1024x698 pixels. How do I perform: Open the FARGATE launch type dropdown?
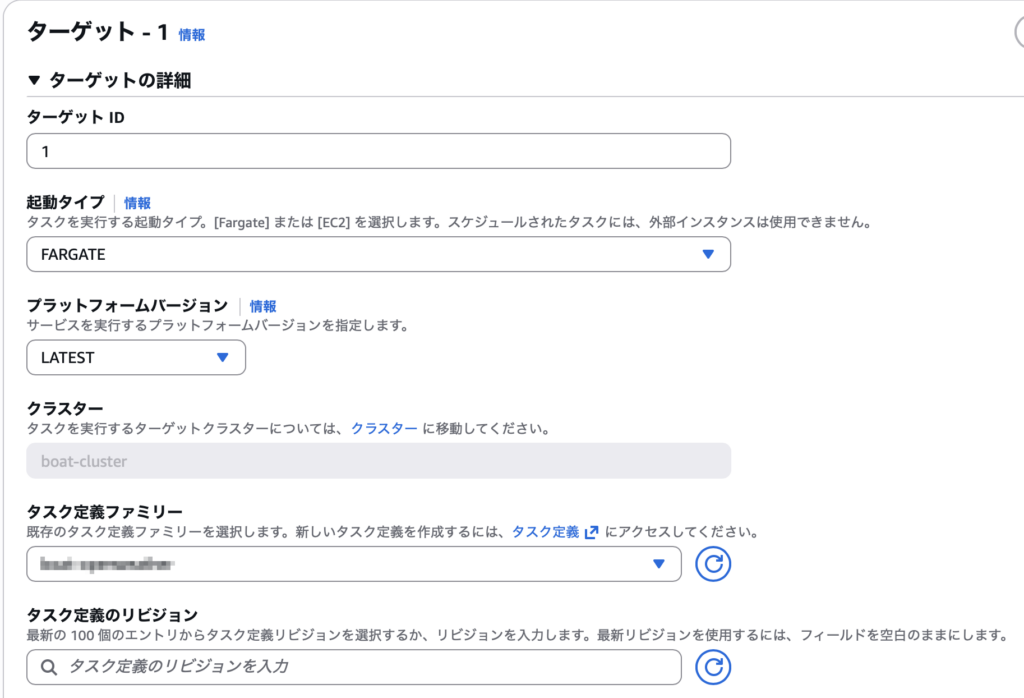[707, 254]
